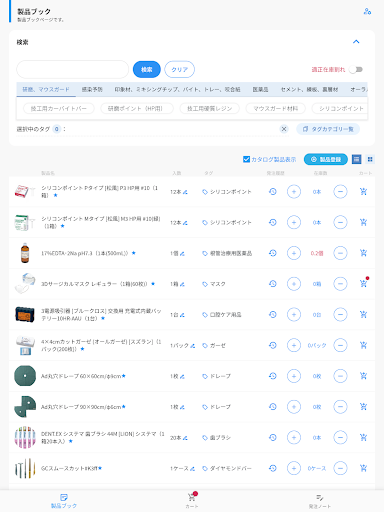This screenshot has width=384, height=512.
Task: Increase stock for シリコンポイント Pタイプ
Action: 294,192
